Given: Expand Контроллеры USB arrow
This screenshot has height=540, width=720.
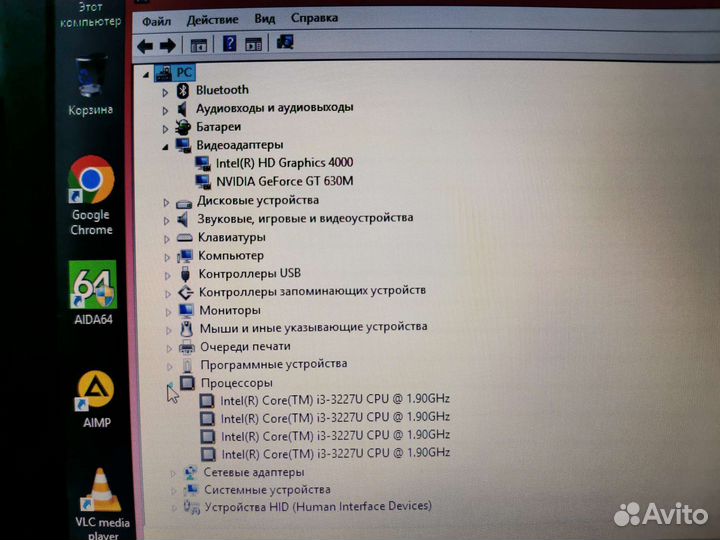Looking at the screenshot, I should [168, 276].
